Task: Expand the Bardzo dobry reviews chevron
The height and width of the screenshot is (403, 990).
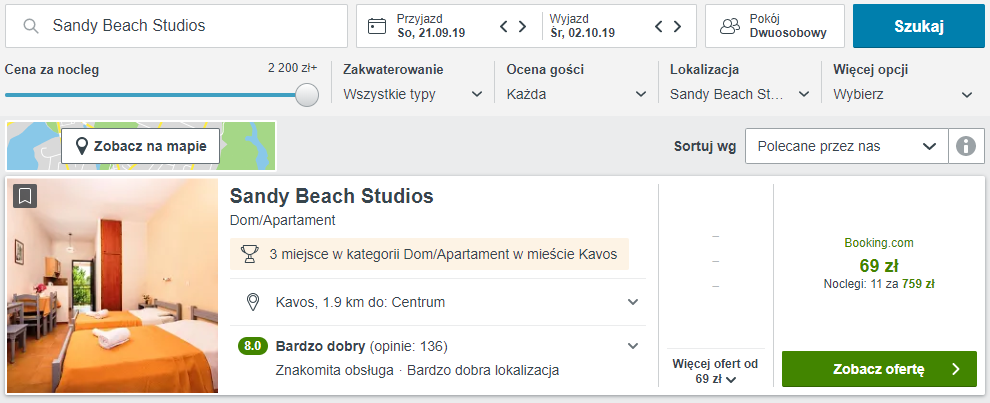Action: tap(633, 346)
